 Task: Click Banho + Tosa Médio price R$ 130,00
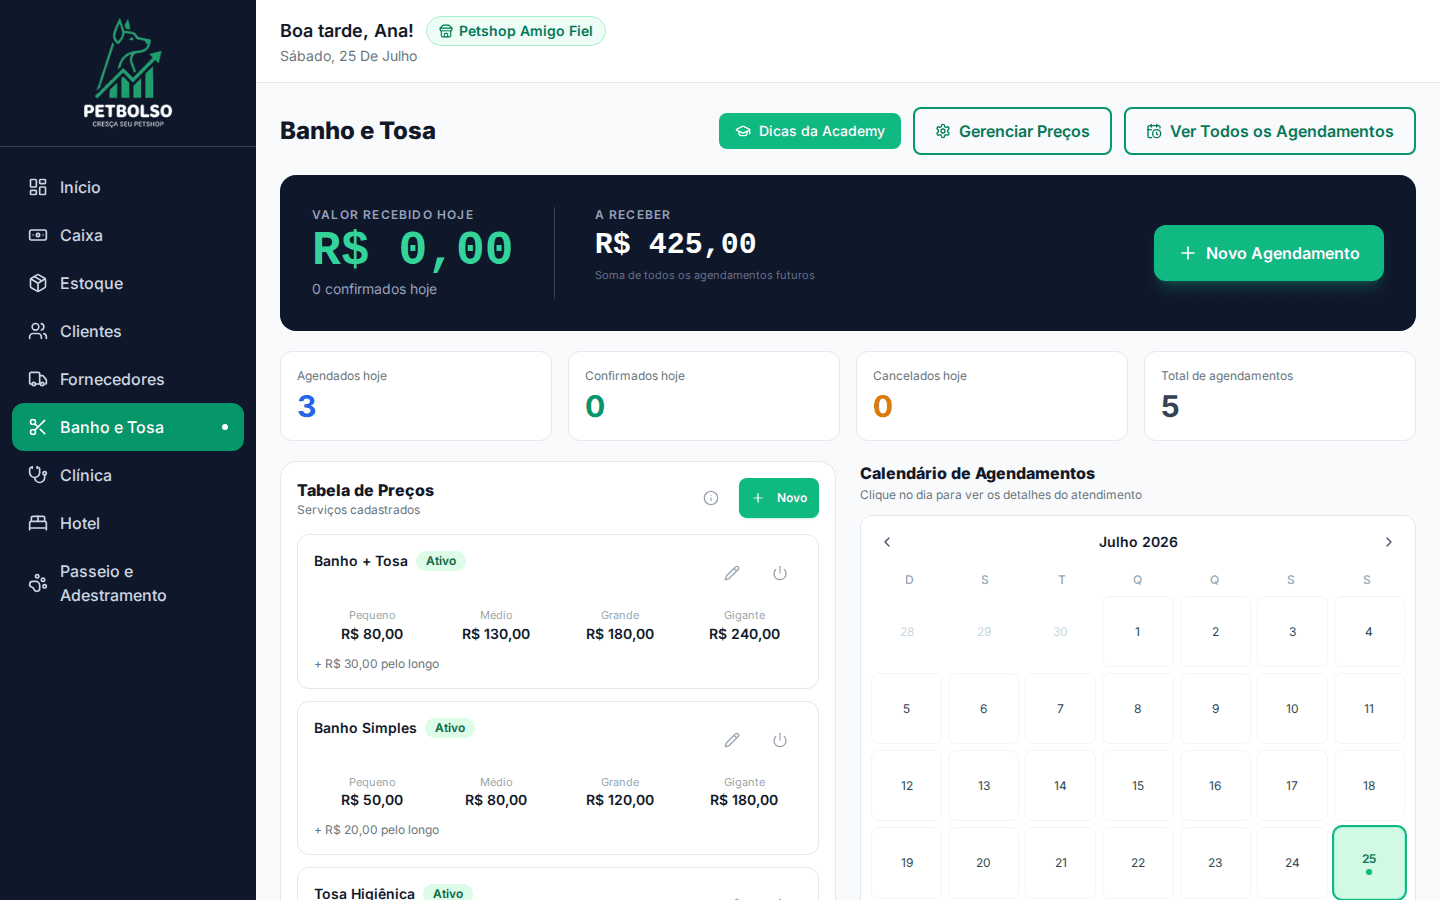pos(496,634)
